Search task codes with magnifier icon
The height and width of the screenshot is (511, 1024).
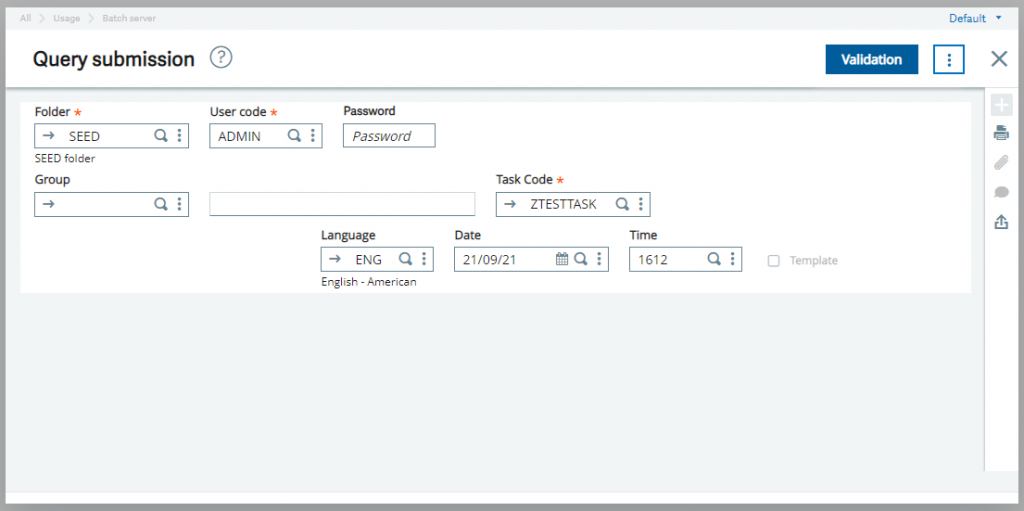coord(622,204)
